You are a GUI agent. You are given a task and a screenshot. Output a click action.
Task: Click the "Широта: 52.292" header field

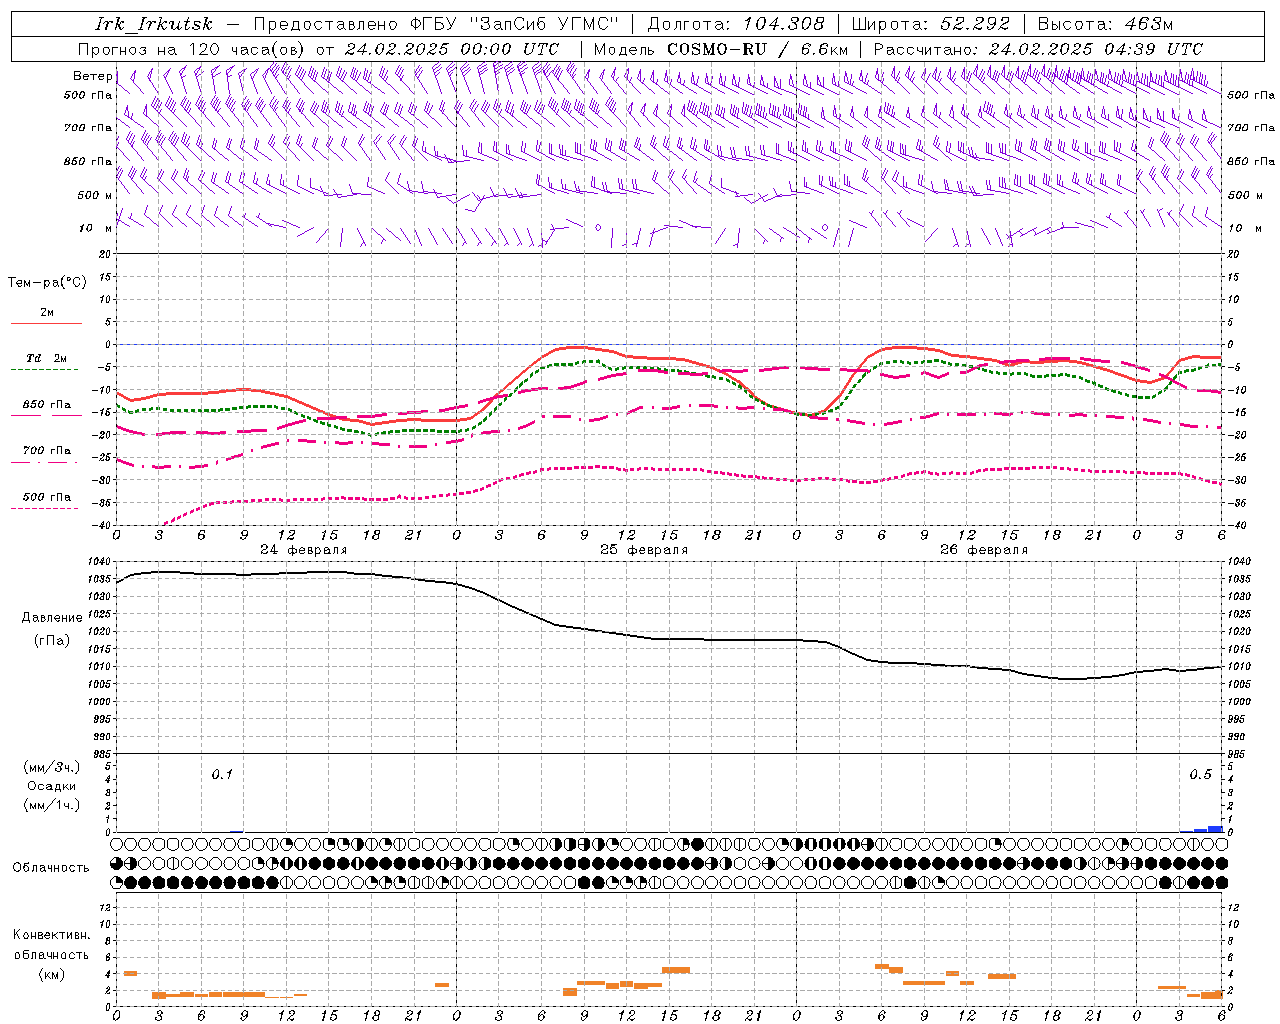[x=931, y=24]
